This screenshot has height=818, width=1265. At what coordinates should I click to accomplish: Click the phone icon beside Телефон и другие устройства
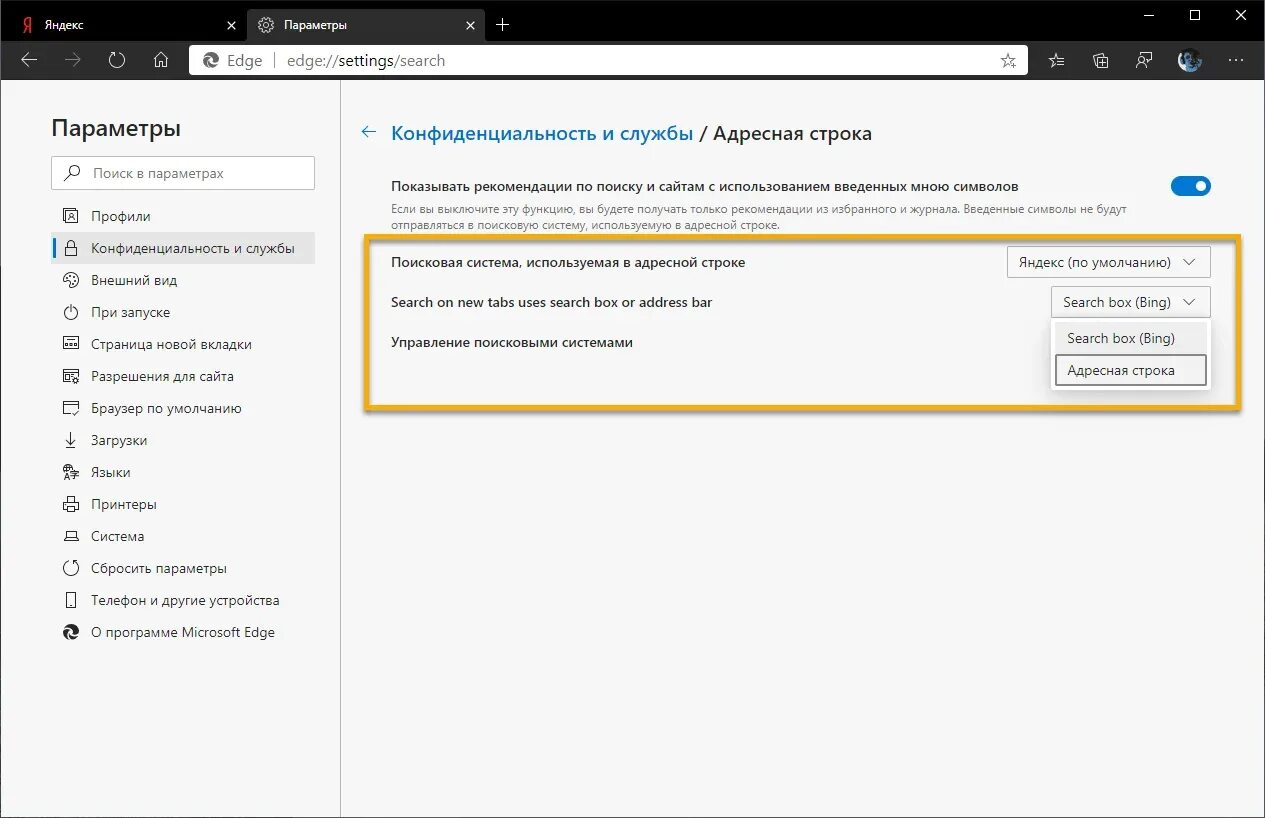[x=71, y=600]
